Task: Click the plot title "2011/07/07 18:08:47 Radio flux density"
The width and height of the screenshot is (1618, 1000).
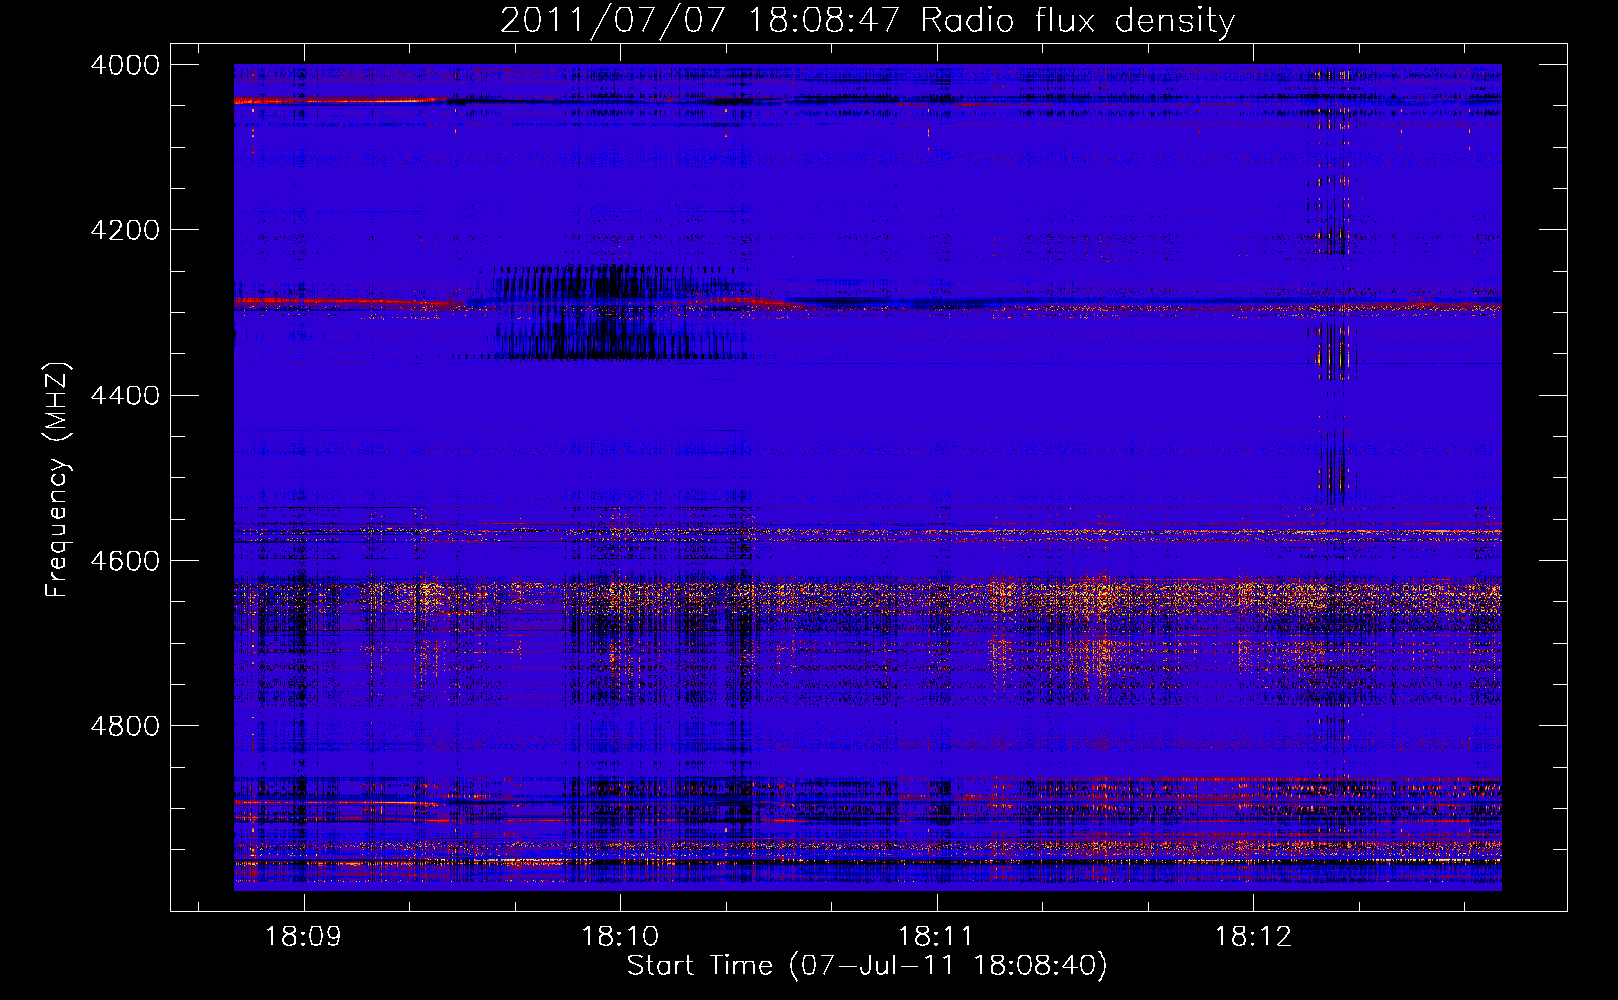Action: tap(867, 21)
